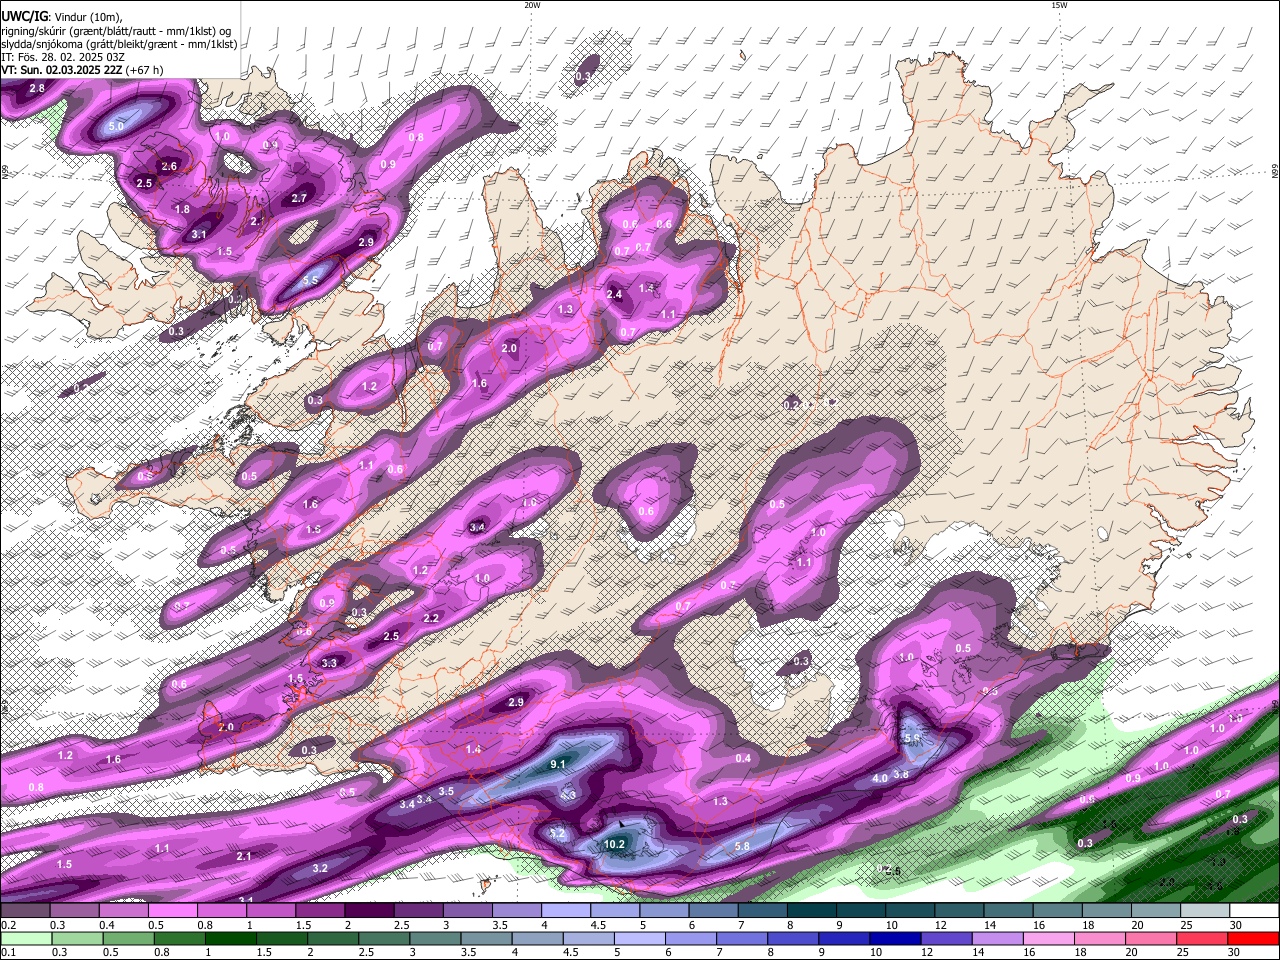1280x960 pixels.
Task: Click the 3.8 precipitation value
Action: (x=901, y=774)
